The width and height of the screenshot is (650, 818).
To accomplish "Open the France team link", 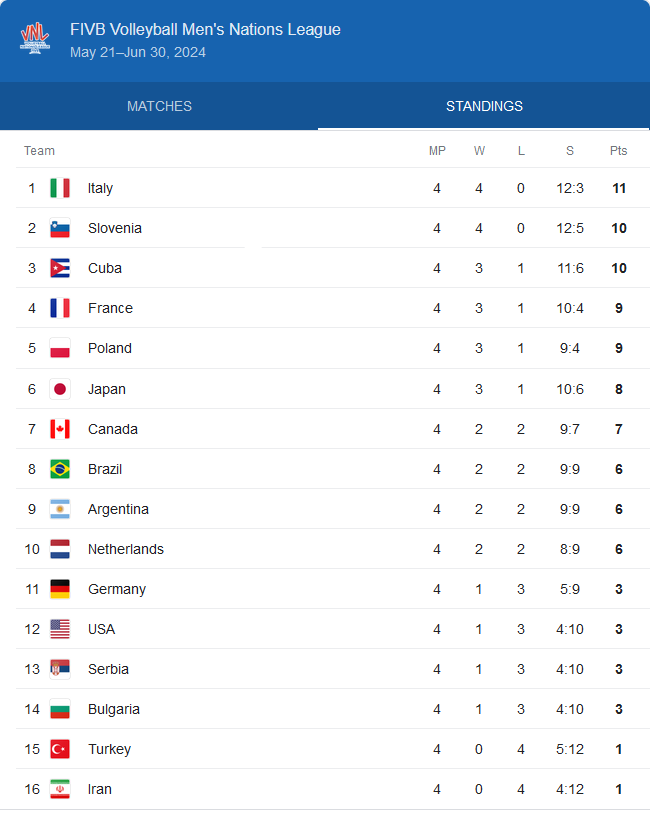I will (x=110, y=308).
